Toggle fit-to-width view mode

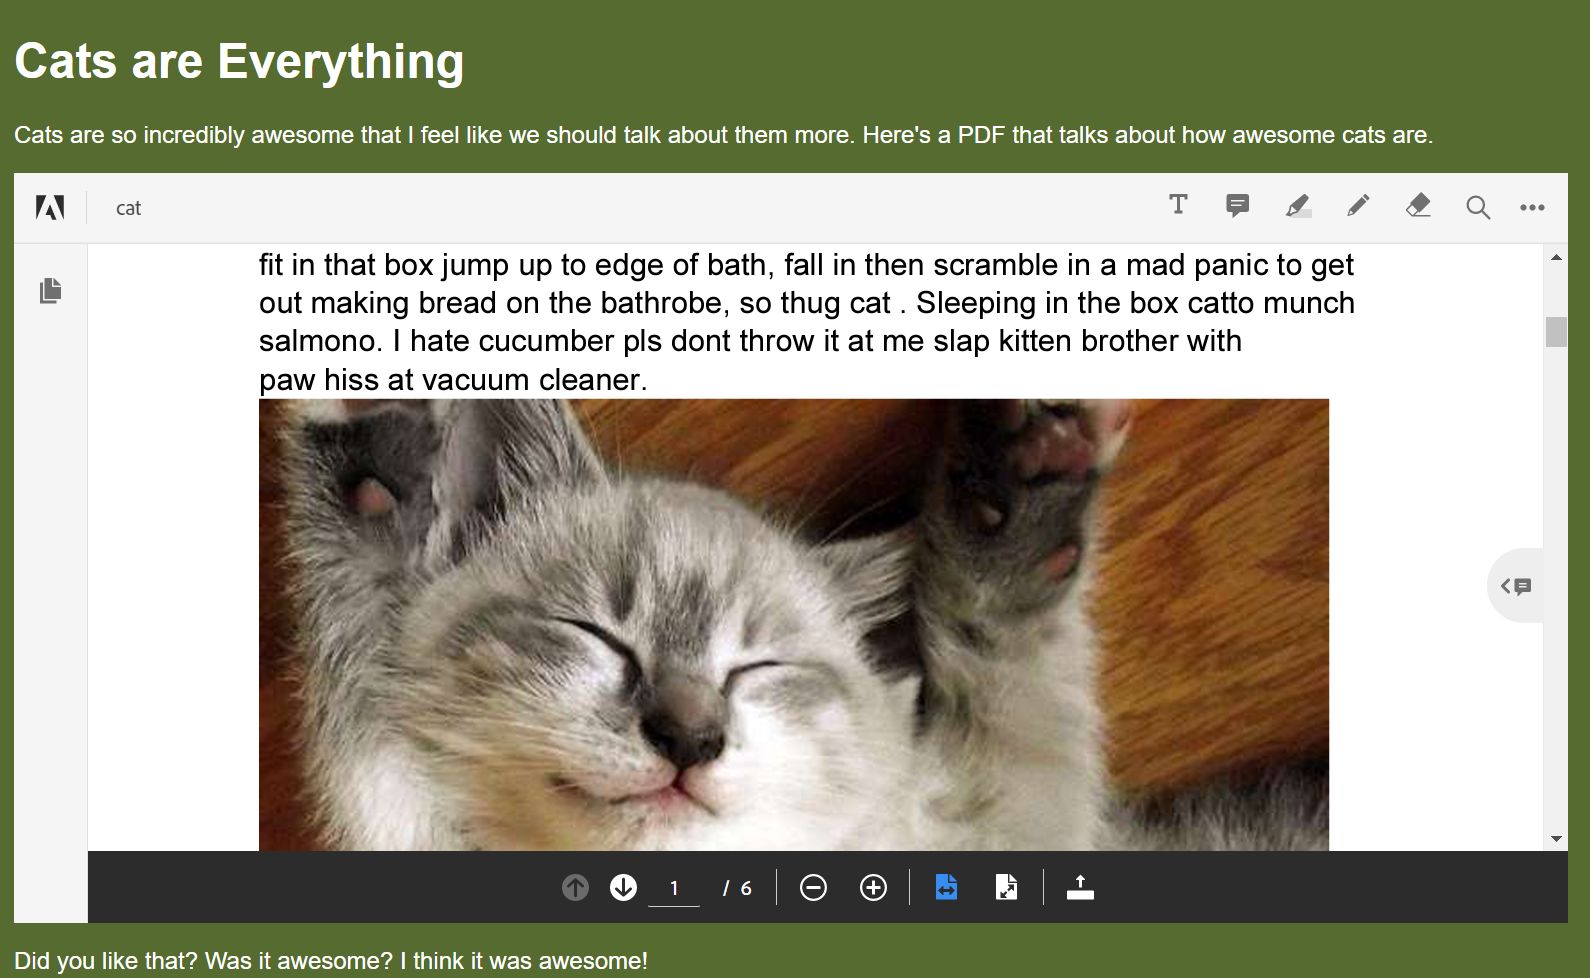point(946,887)
